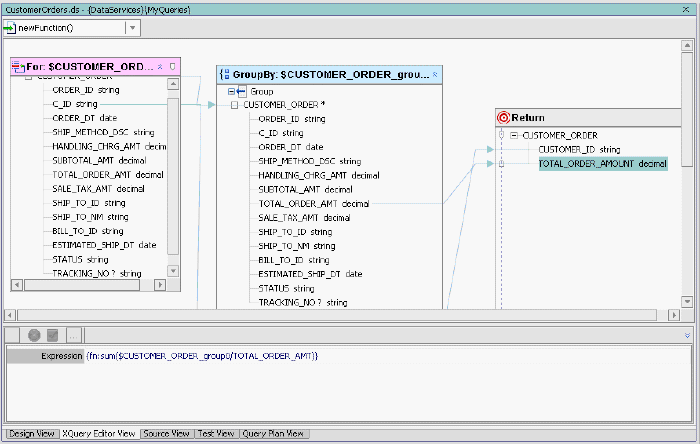This screenshot has height=444, width=700.
Task: Click canvas horizontal scrollbar thumb
Action: [337, 315]
